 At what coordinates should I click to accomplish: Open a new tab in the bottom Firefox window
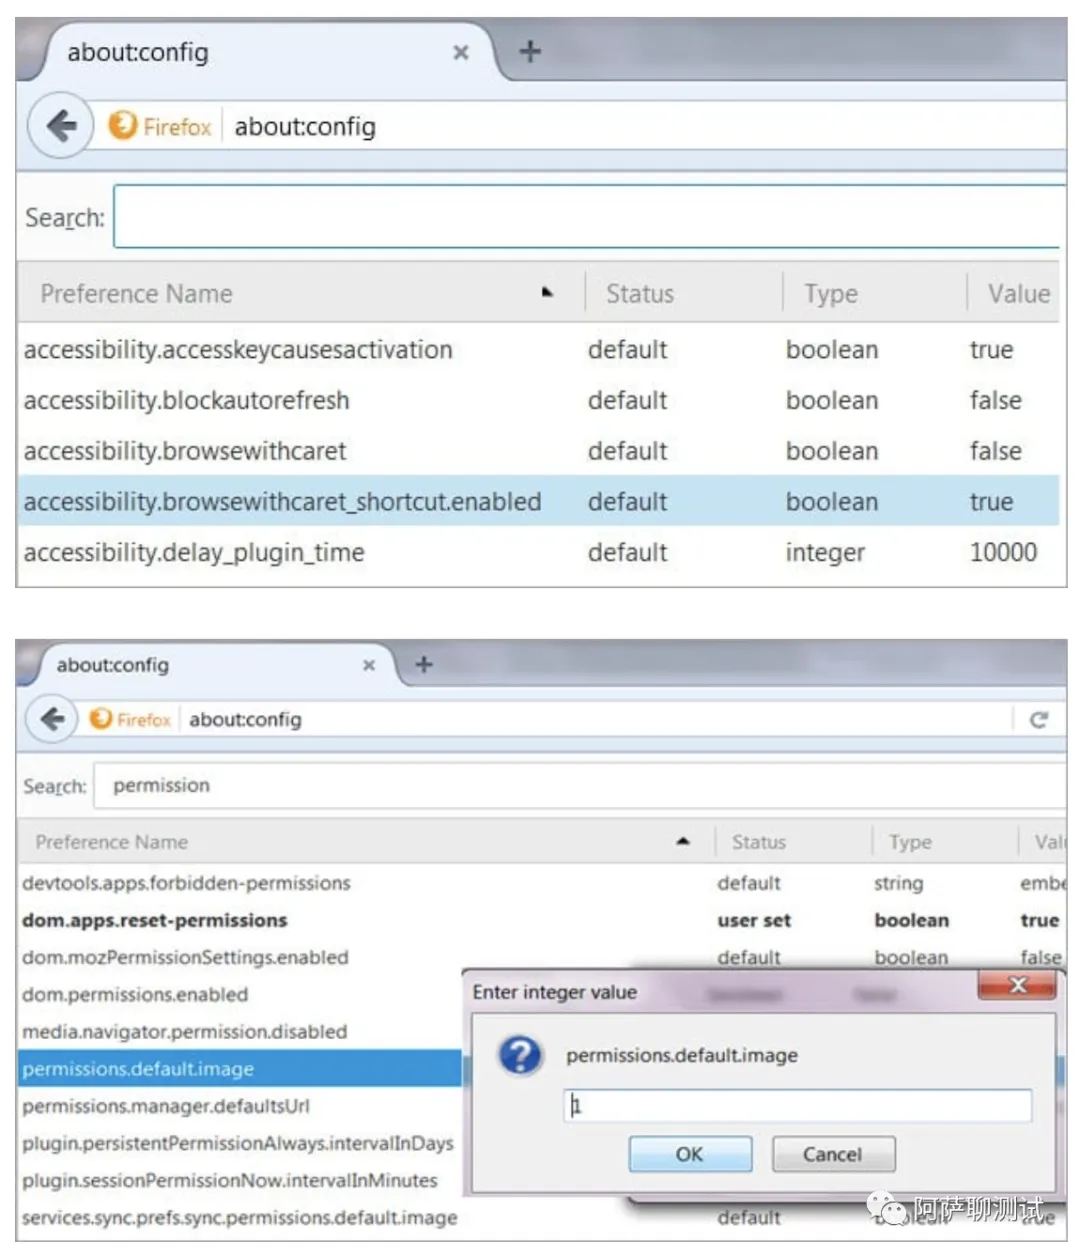pyautogui.click(x=424, y=664)
